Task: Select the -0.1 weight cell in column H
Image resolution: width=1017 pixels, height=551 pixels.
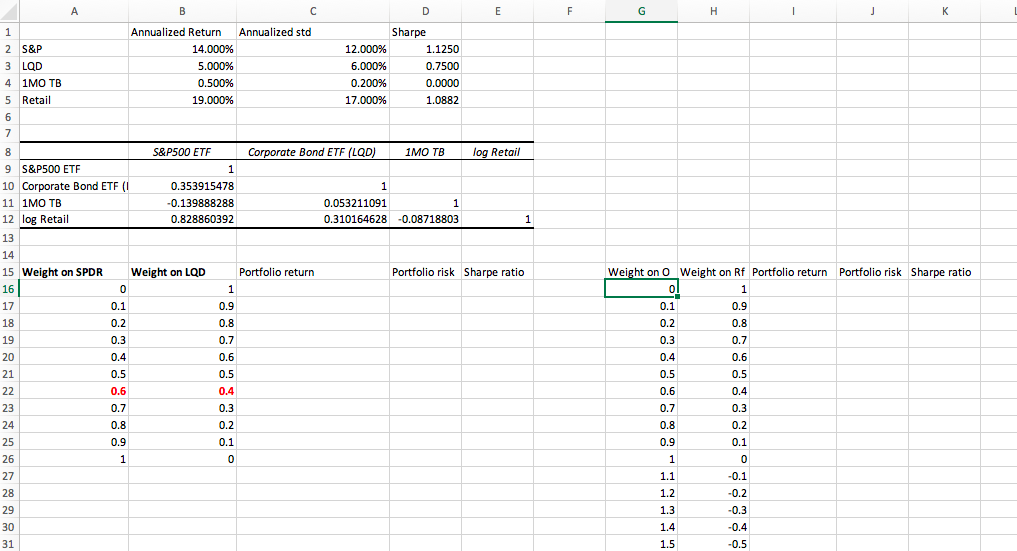Action: (713, 476)
